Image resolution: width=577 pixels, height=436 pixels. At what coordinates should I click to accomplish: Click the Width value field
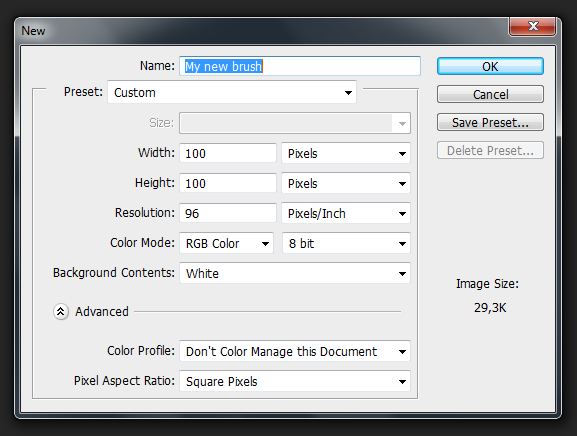pos(228,153)
